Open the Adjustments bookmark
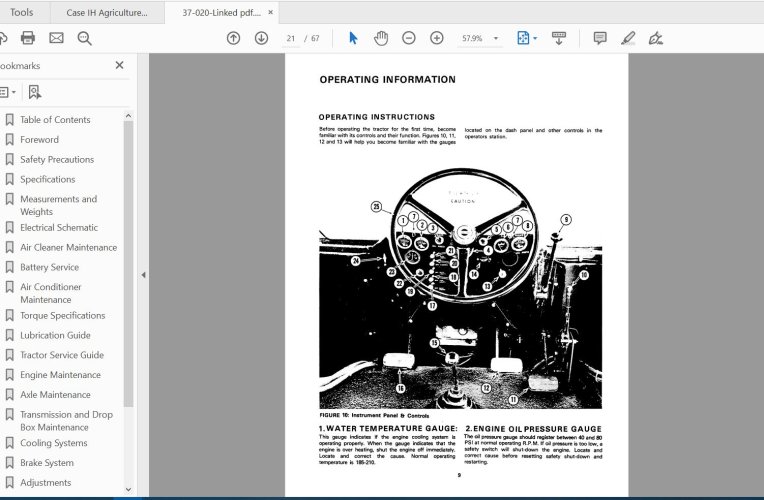 [45, 482]
